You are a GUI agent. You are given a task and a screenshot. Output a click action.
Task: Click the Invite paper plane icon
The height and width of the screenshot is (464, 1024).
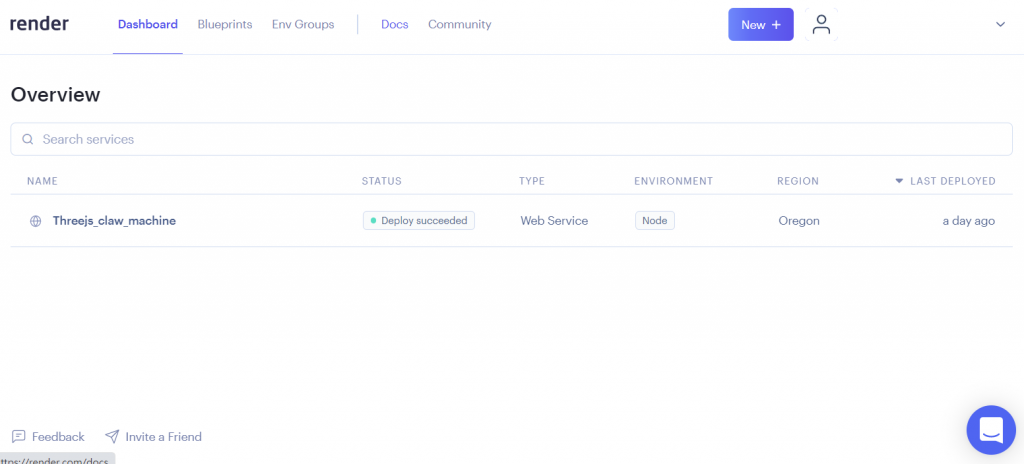pos(112,437)
